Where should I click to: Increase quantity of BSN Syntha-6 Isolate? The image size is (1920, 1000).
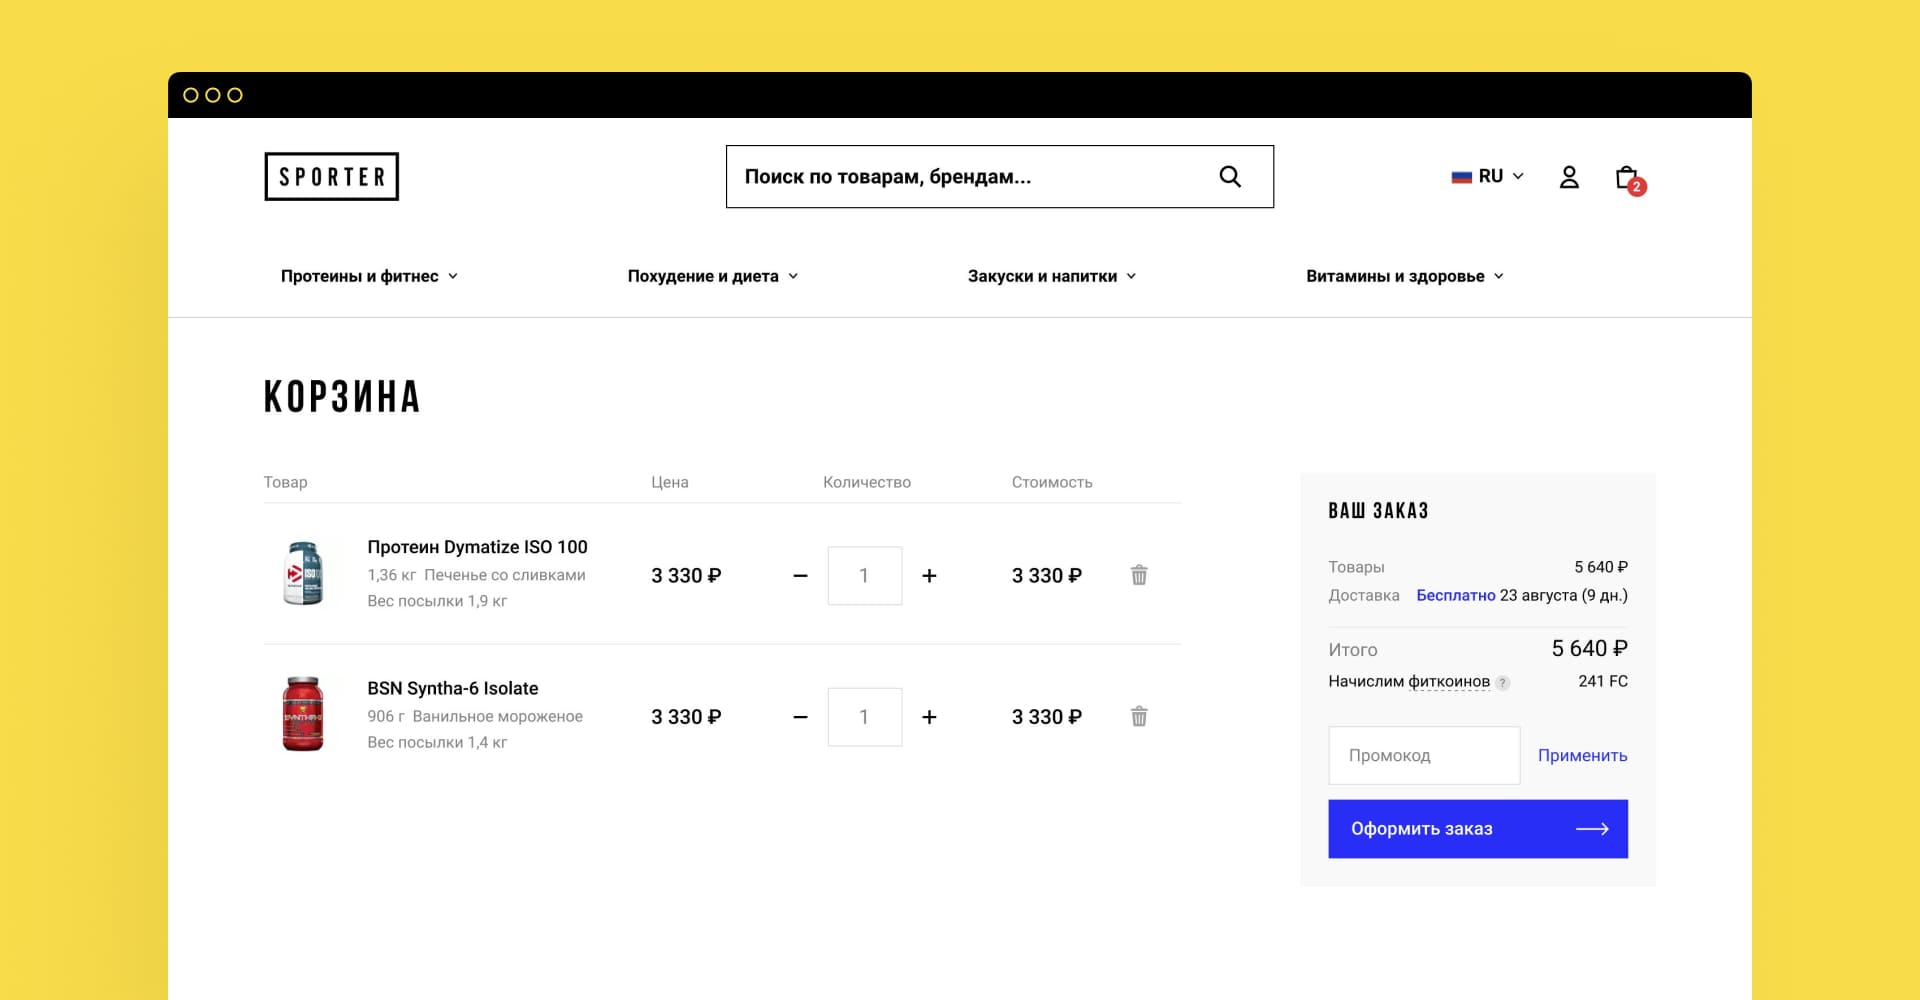[929, 717]
